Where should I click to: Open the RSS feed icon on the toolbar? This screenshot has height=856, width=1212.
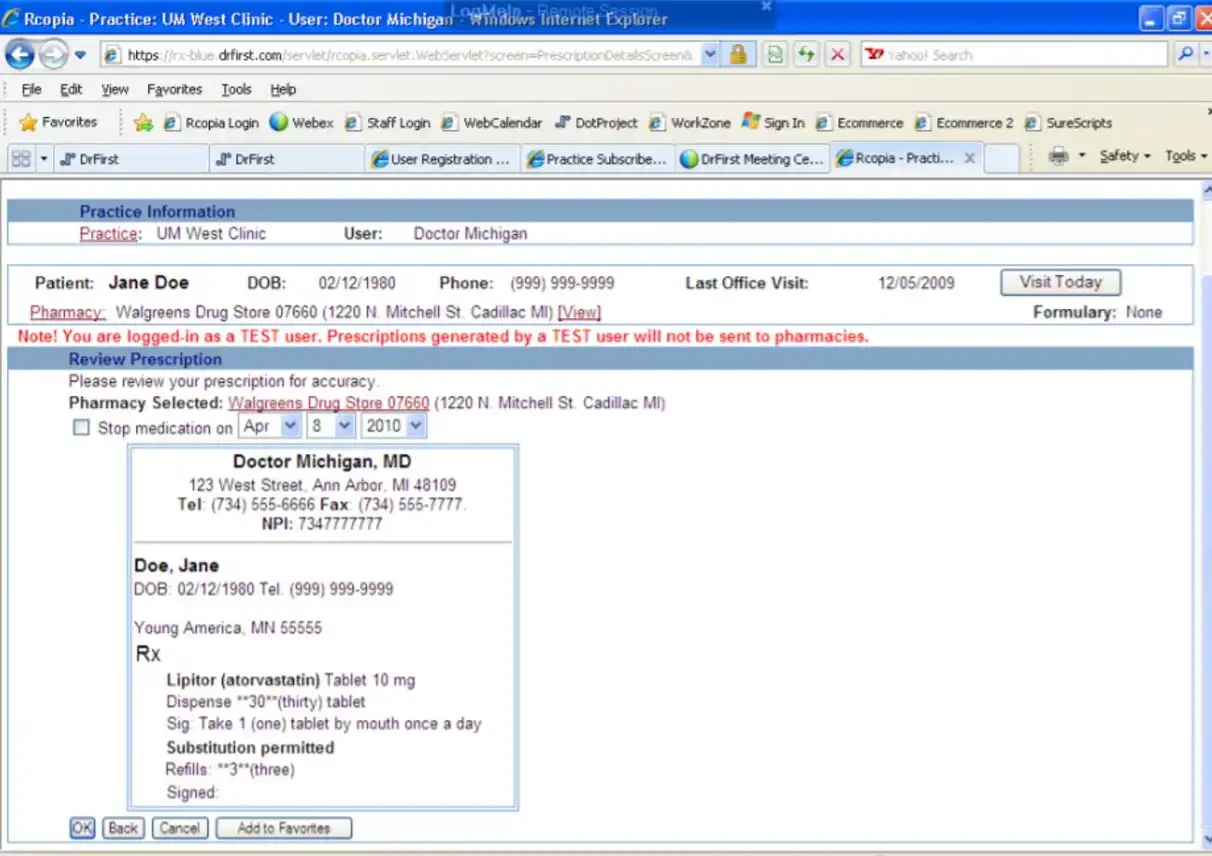click(775, 55)
